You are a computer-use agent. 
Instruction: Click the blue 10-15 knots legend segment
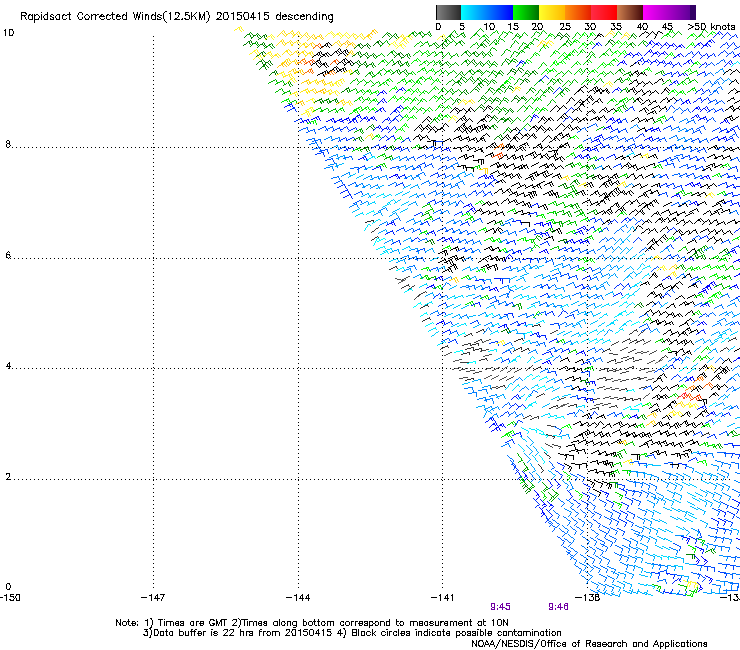coord(500,12)
